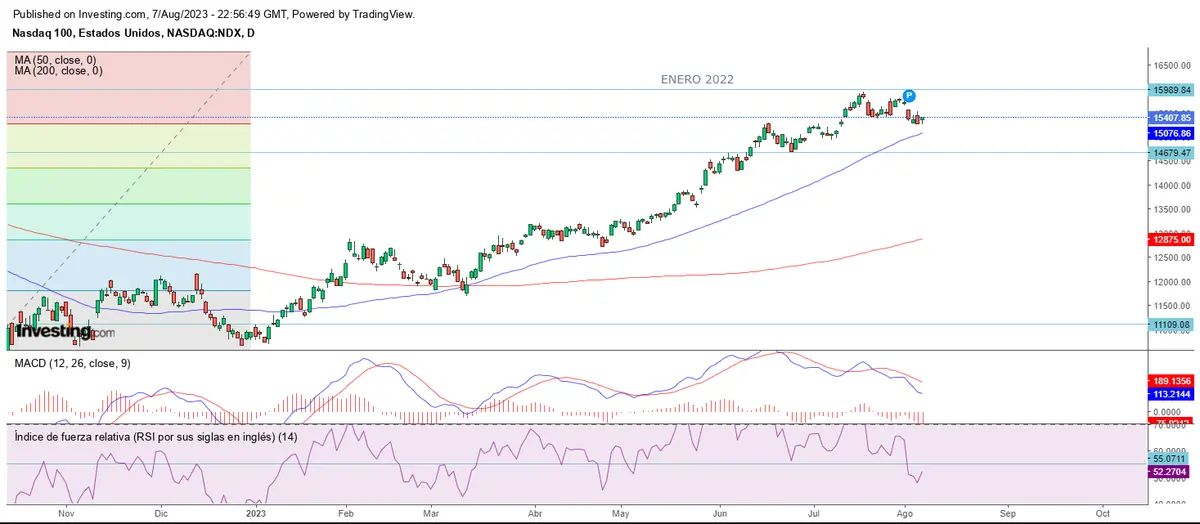Screen dimensions: 1200x524
Task: Click the 52.2704 RSI value tag
Action: coord(1171,471)
